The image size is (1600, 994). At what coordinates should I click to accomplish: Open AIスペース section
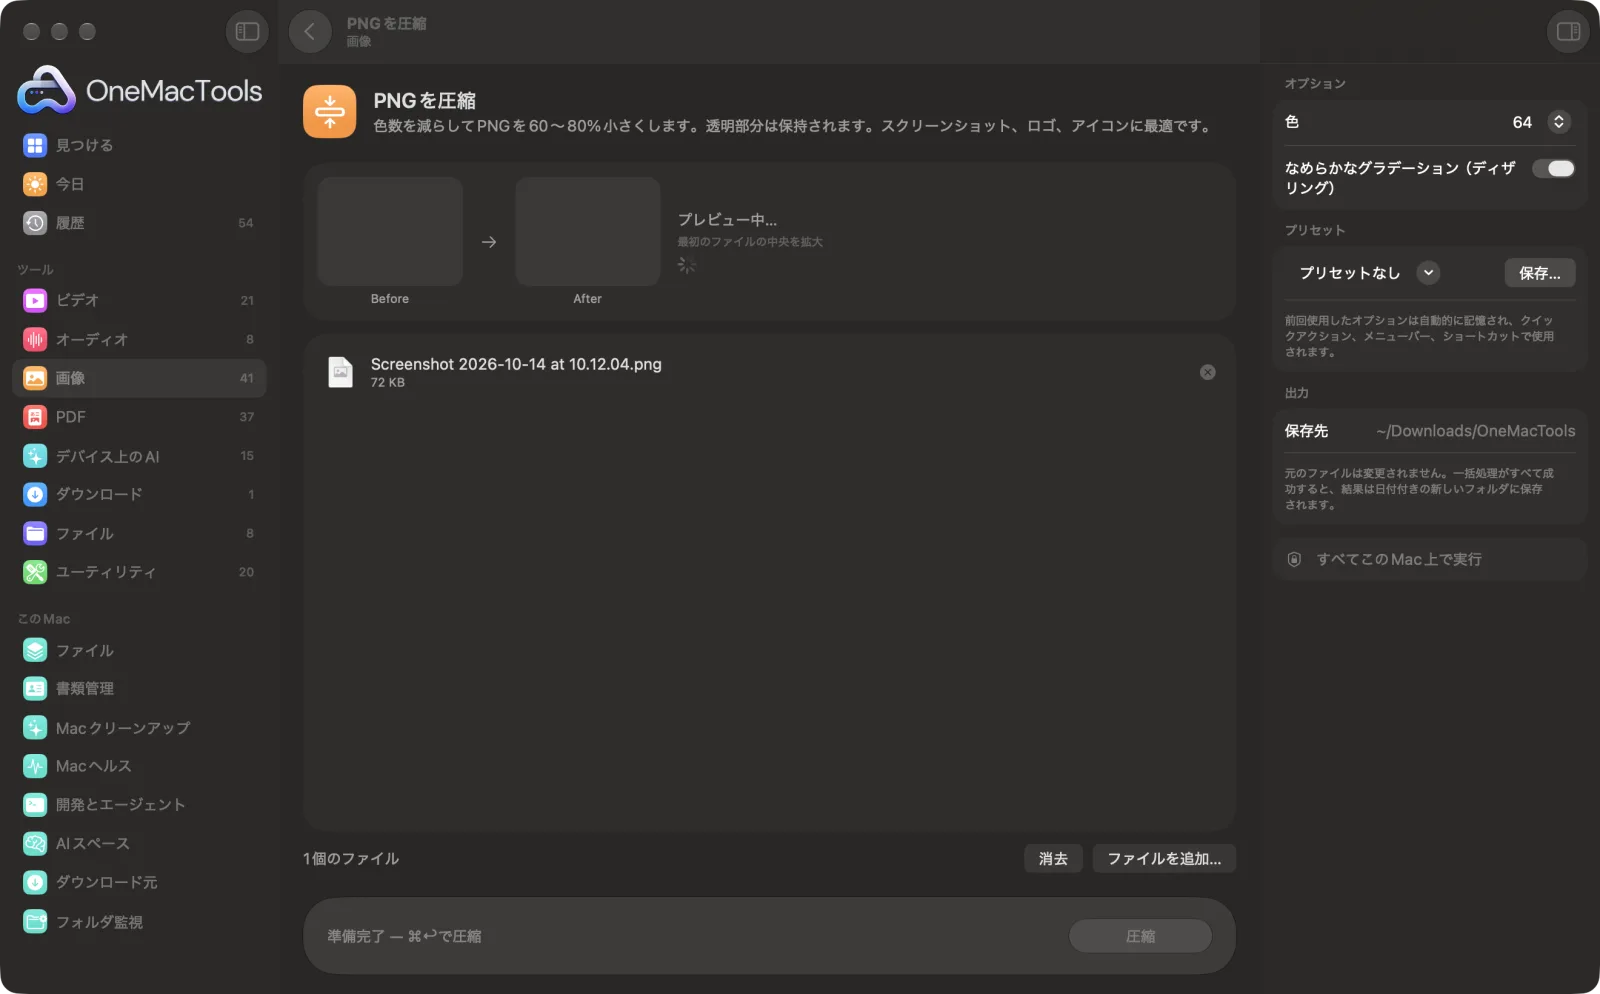tap(139, 843)
